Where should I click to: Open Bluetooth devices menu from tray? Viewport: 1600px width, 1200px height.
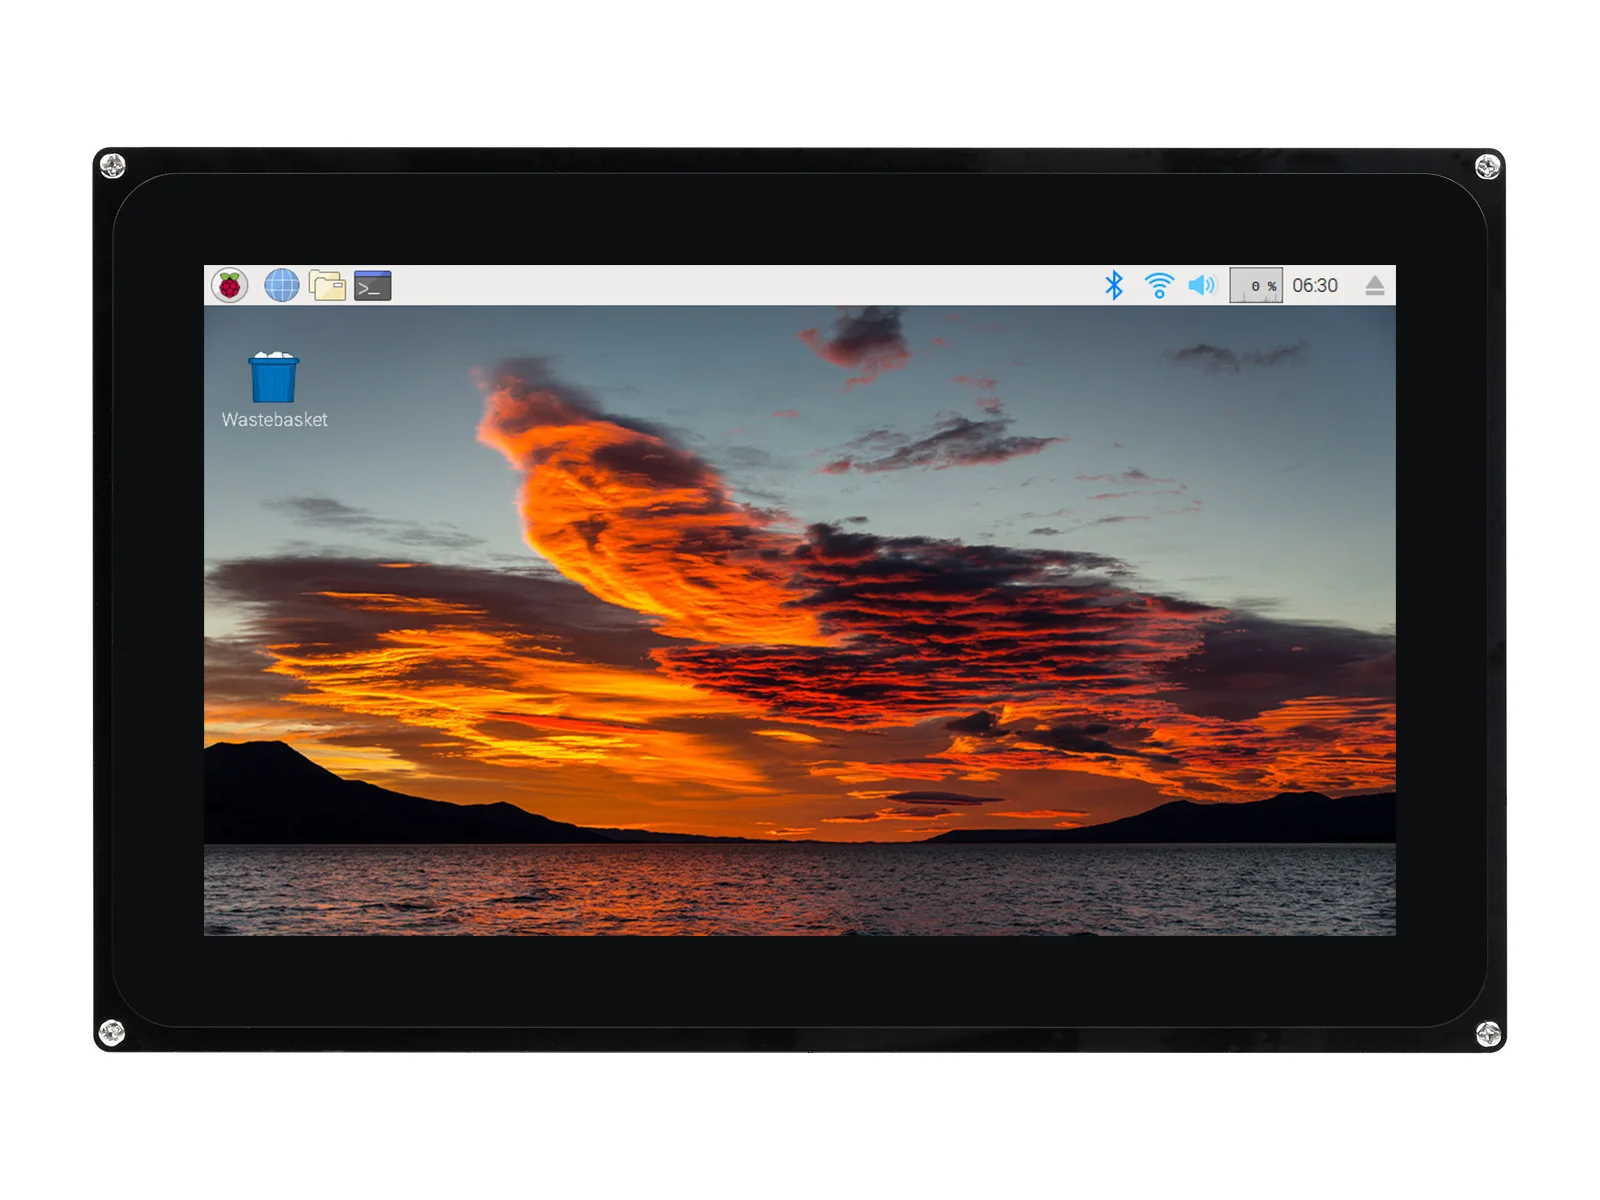tap(1113, 285)
